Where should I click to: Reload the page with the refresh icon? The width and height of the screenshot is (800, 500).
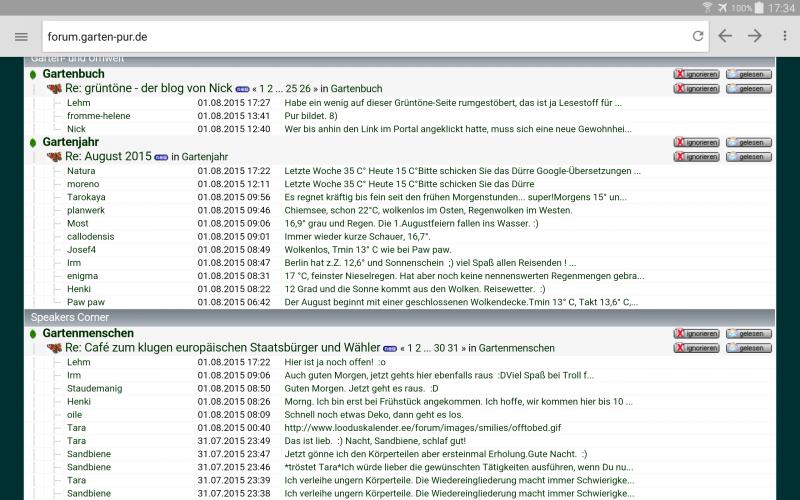click(x=697, y=36)
